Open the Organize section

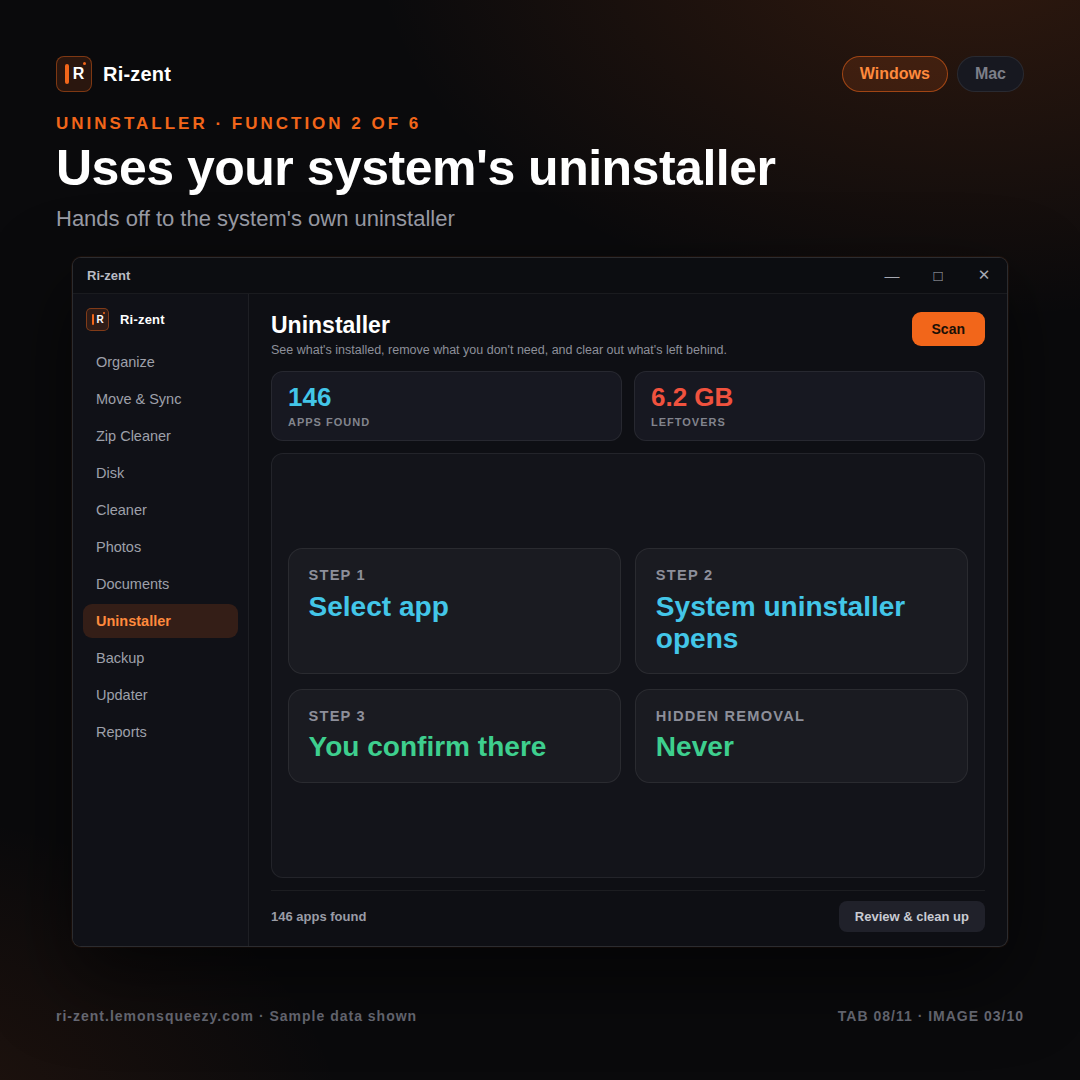(x=160, y=362)
